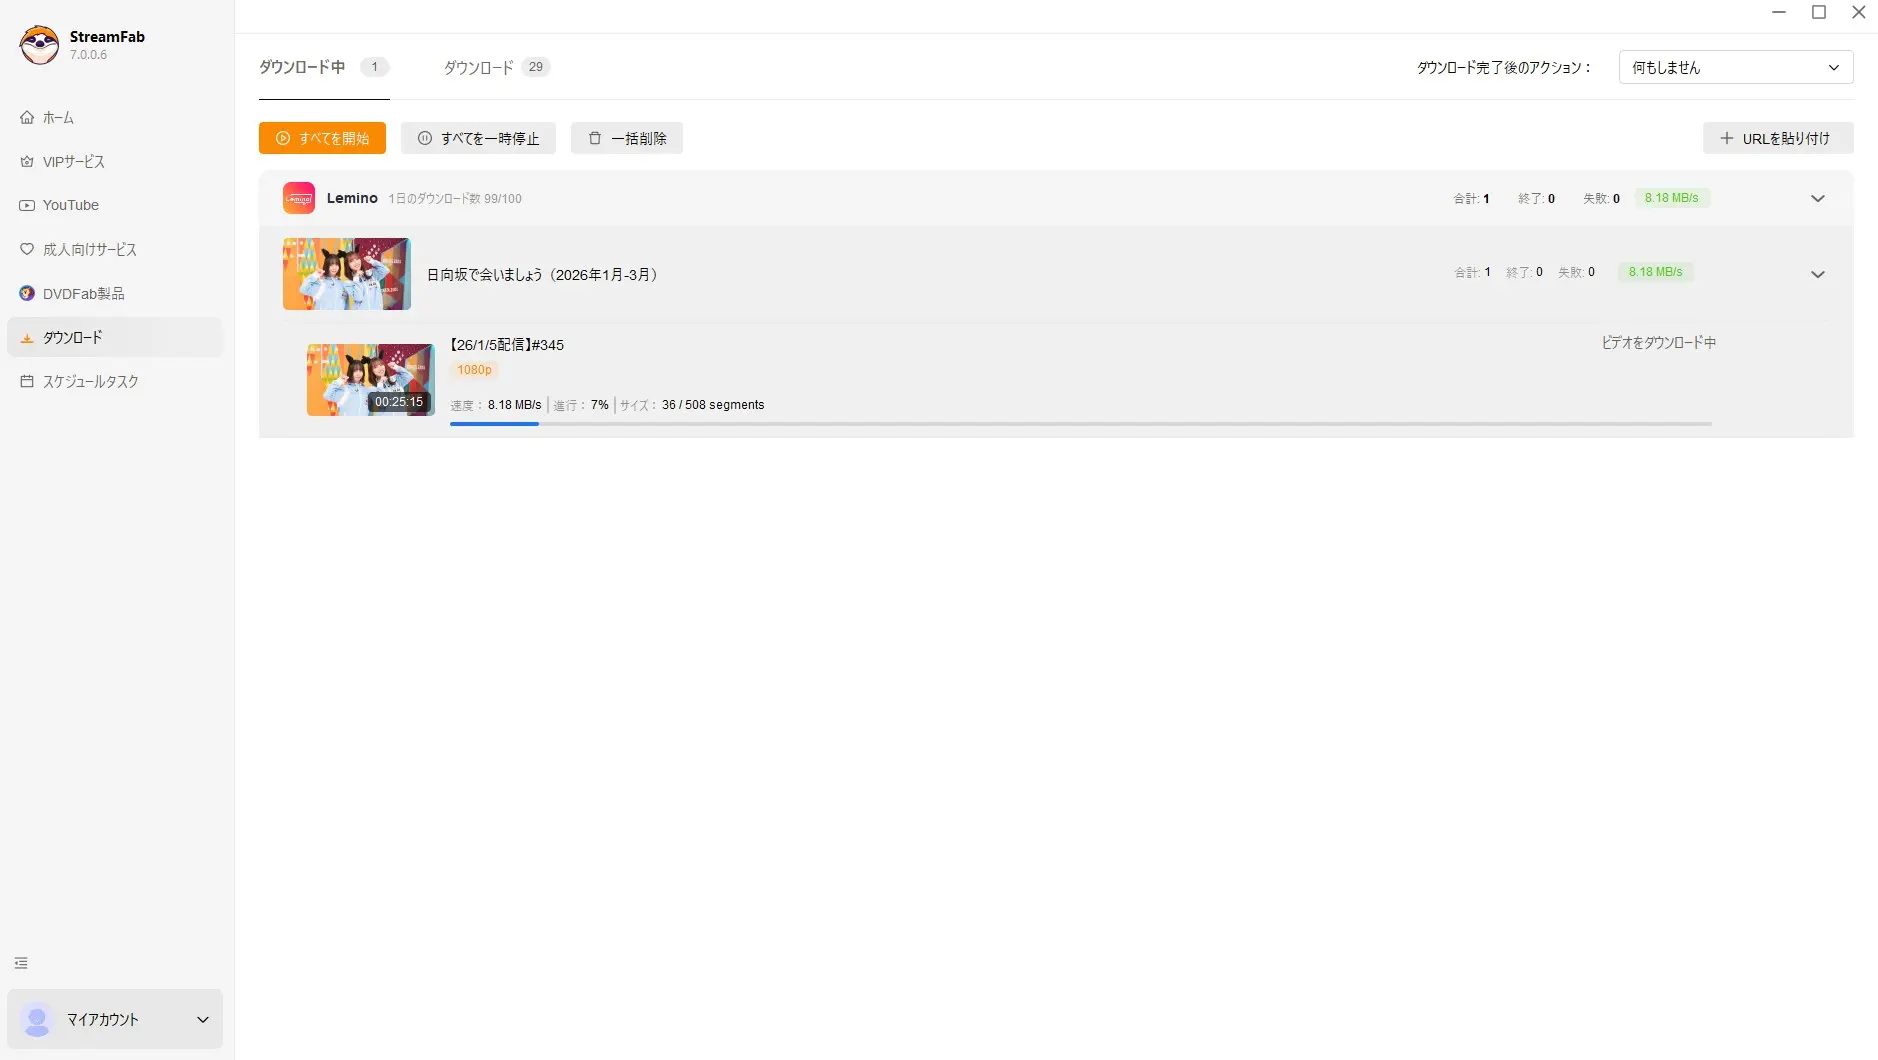The width and height of the screenshot is (1878, 1060).
Task: Open VIPサービス in the sidebar
Action: 115,162
